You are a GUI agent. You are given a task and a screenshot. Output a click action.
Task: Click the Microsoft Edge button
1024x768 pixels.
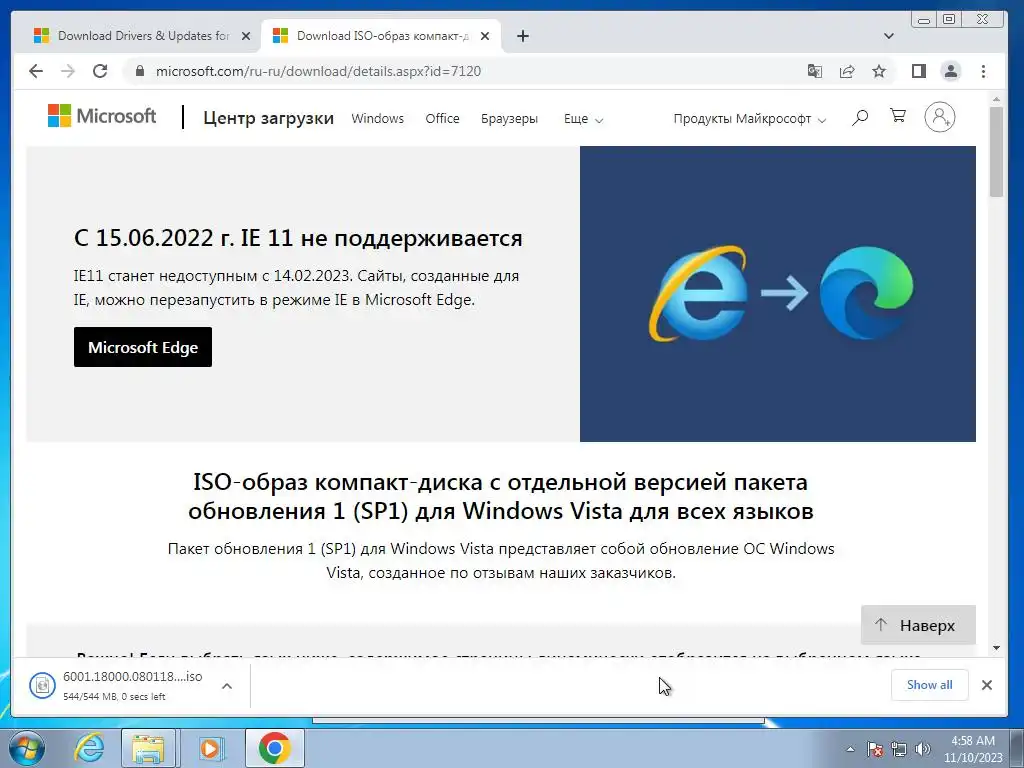point(143,347)
